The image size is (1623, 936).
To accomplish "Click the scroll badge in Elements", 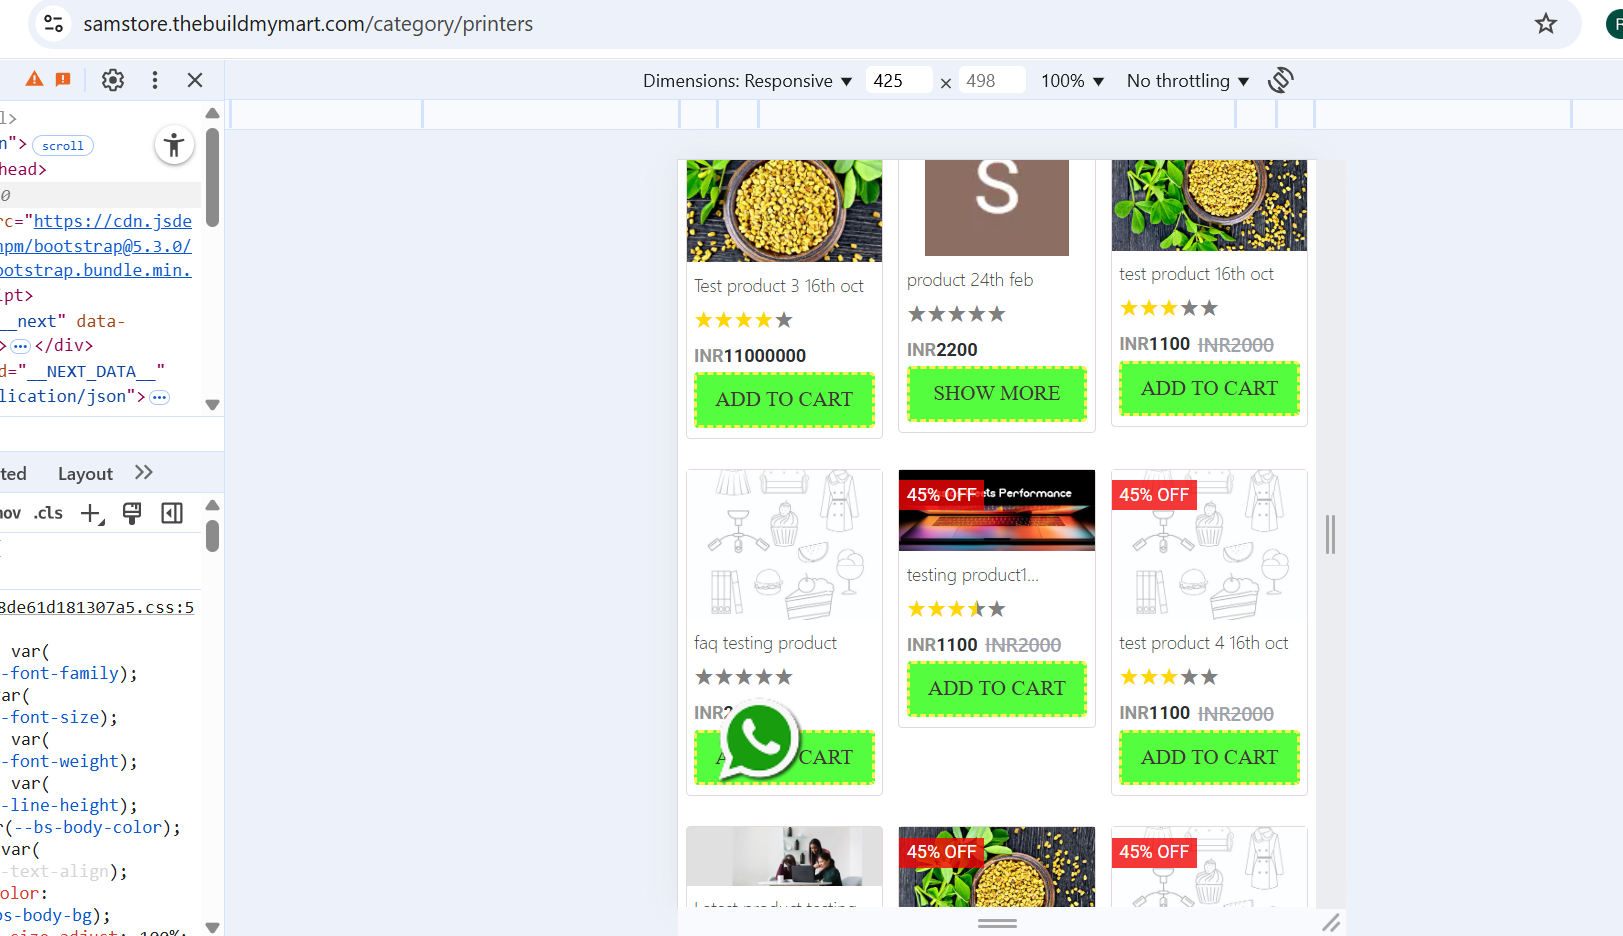I will pyautogui.click(x=63, y=146).
